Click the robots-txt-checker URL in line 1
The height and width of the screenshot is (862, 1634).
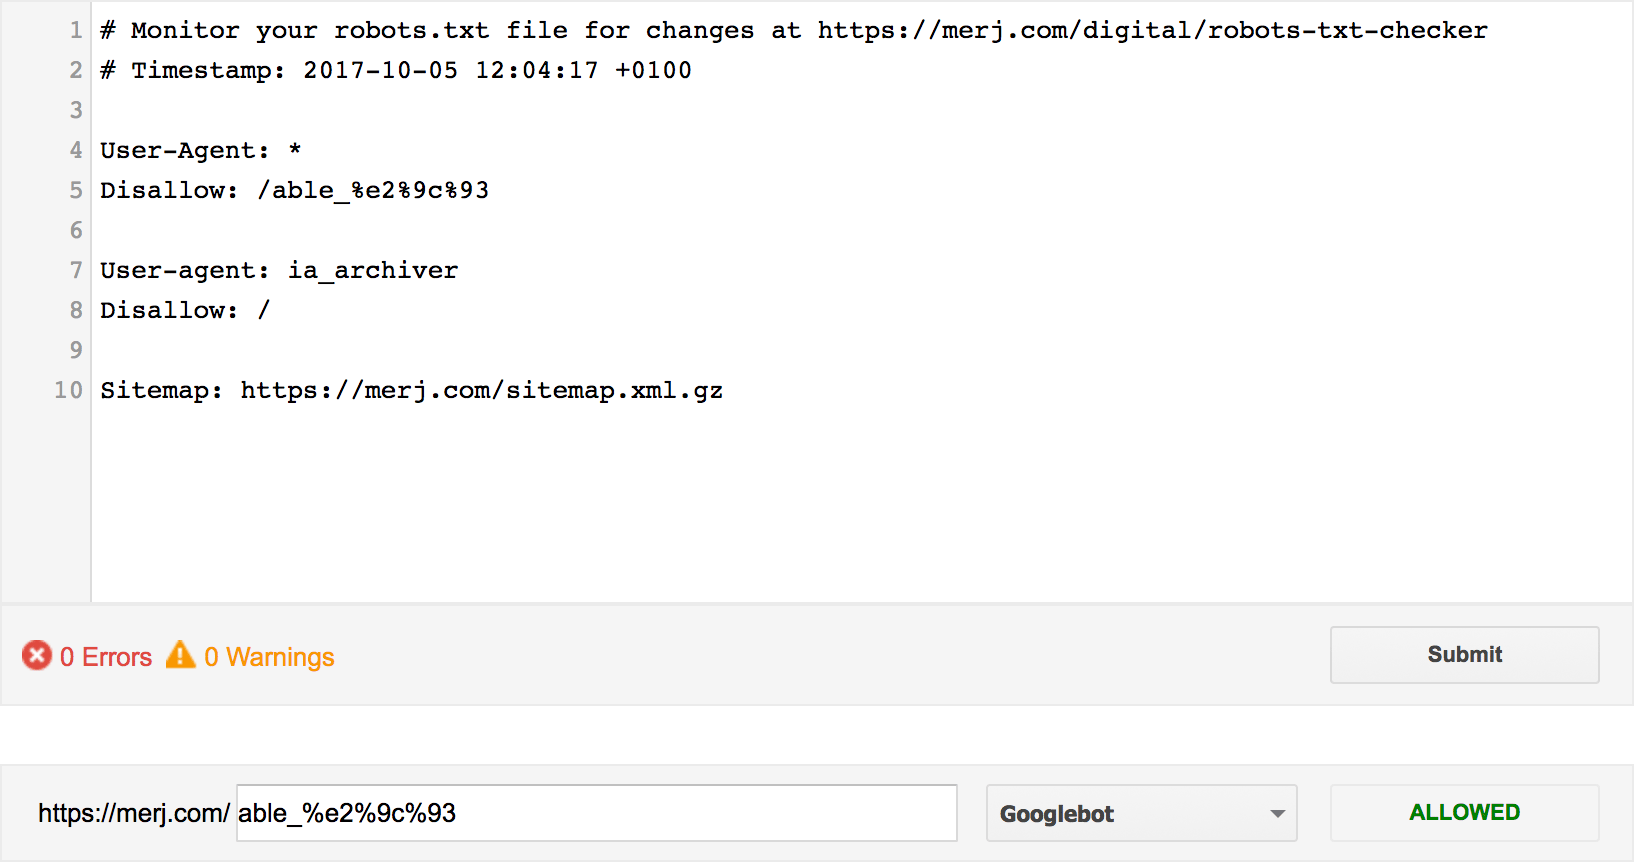click(1151, 30)
